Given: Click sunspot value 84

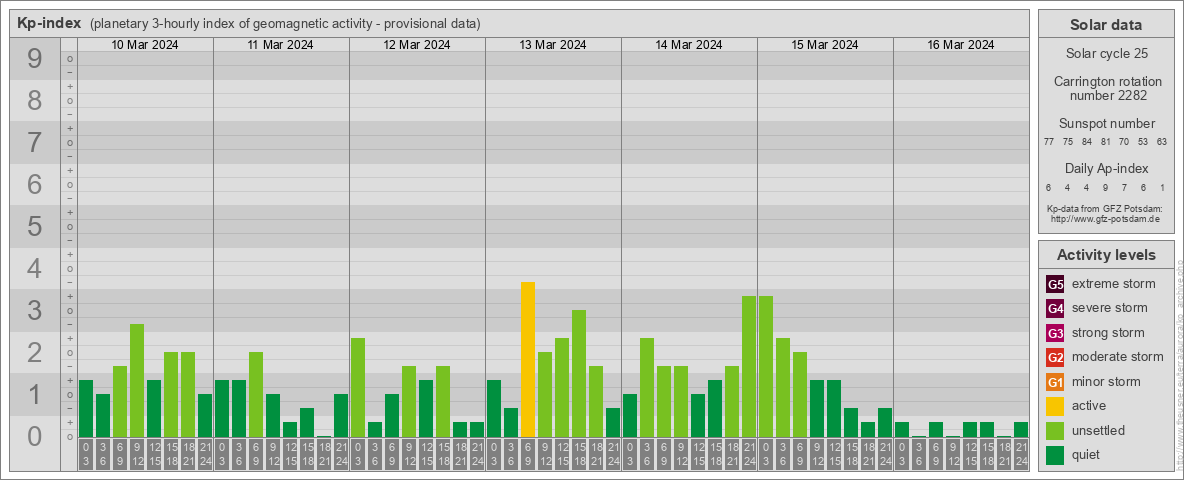Looking at the screenshot, I should [1087, 142].
